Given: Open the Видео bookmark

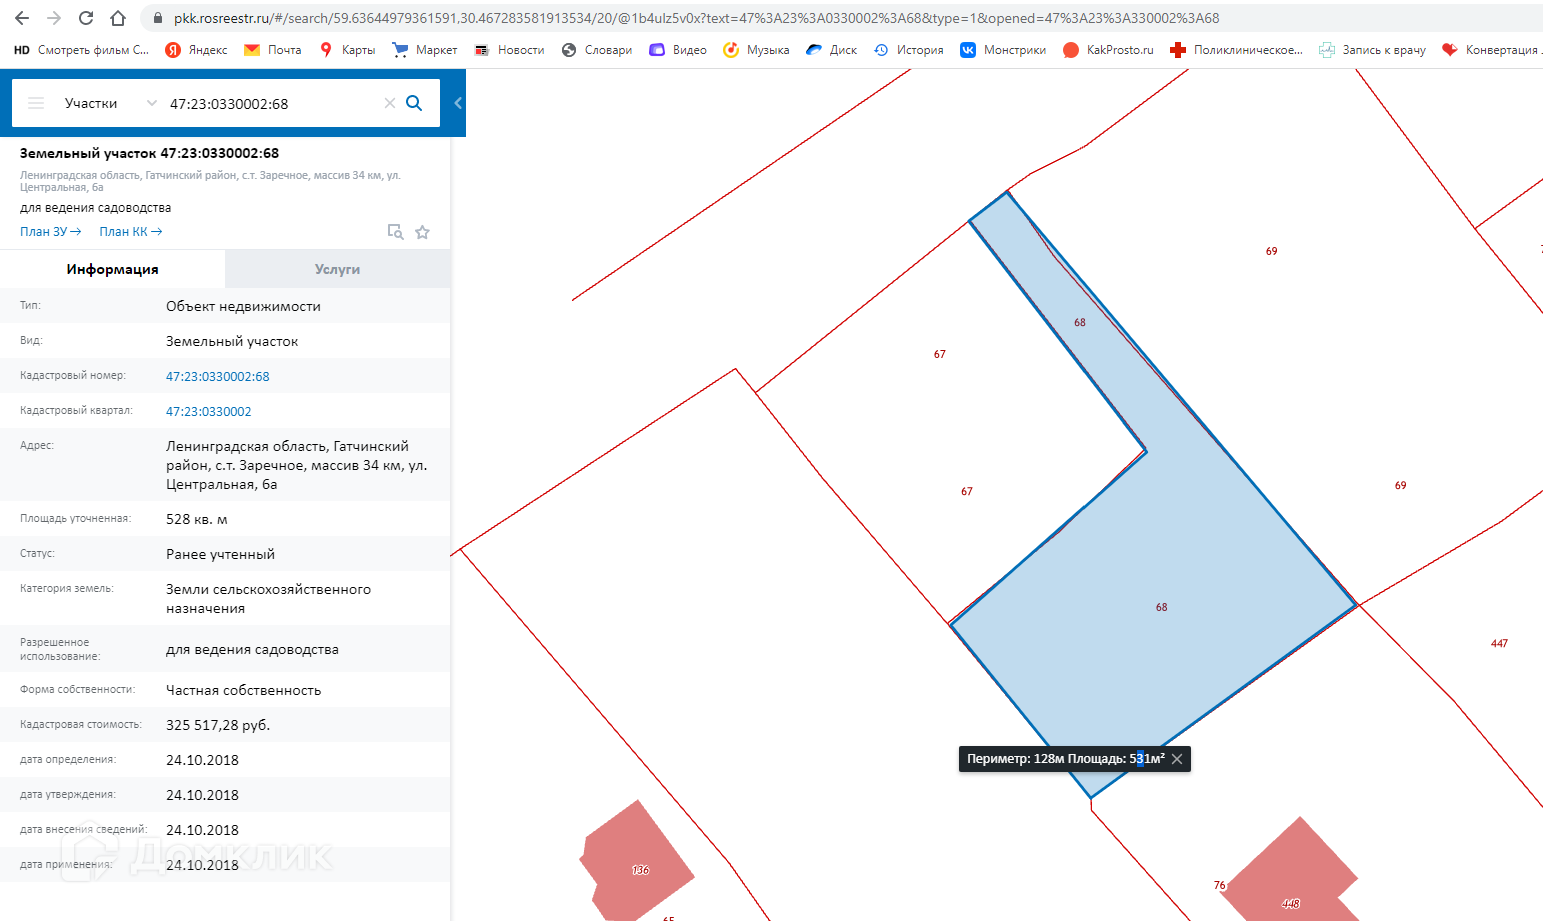Looking at the screenshot, I should (x=678, y=49).
